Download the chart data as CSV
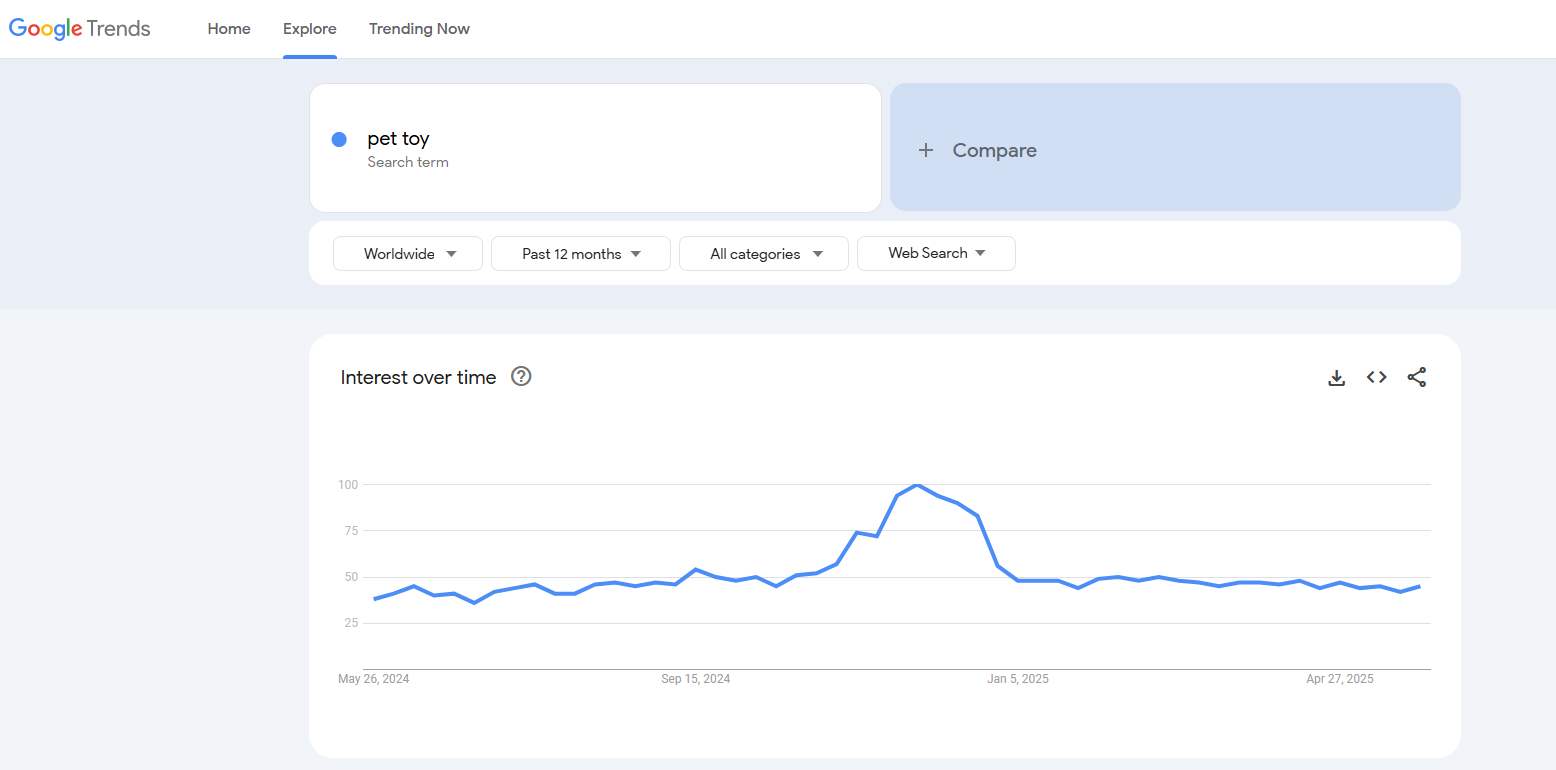 1336,377
